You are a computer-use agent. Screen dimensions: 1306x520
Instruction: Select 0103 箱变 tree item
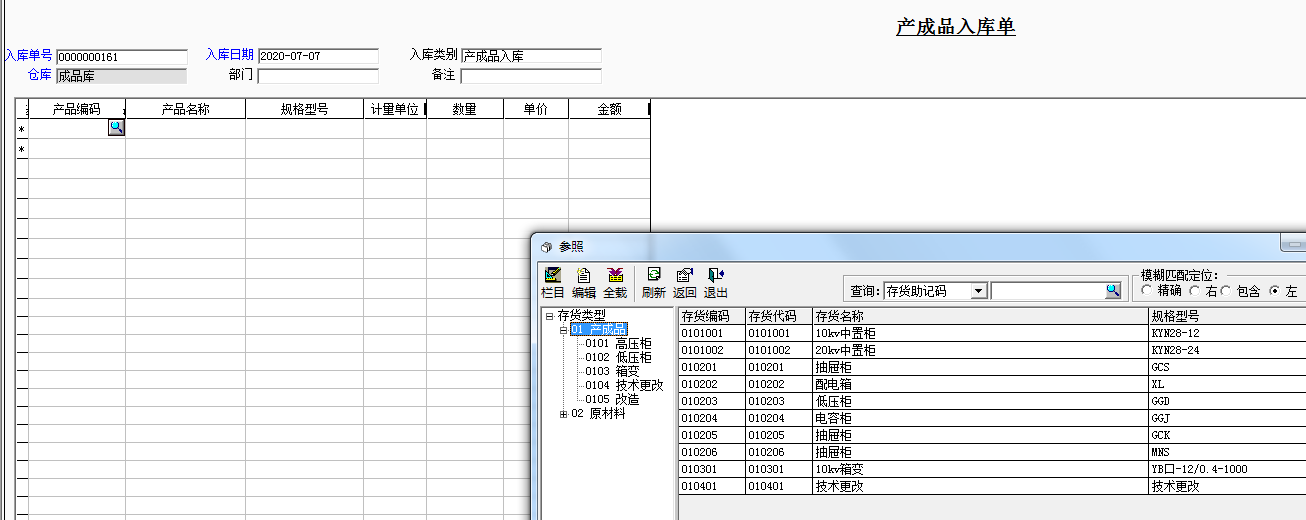pyautogui.click(x=612, y=372)
